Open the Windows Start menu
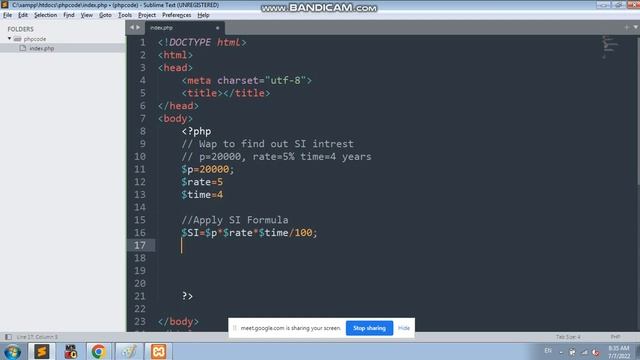The height and width of the screenshot is (360, 640). point(12,351)
